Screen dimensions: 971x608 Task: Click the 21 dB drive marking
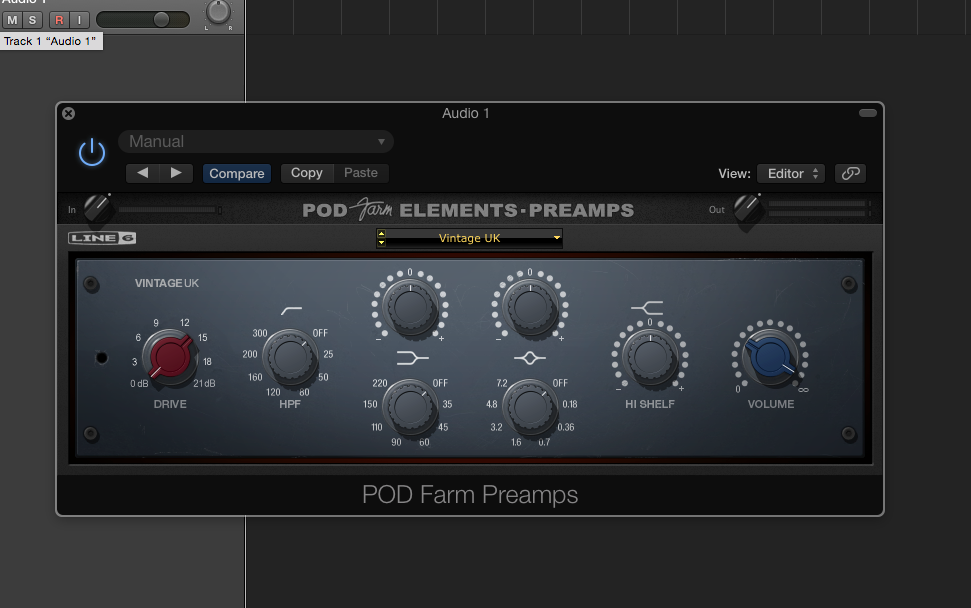click(x=204, y=384)
